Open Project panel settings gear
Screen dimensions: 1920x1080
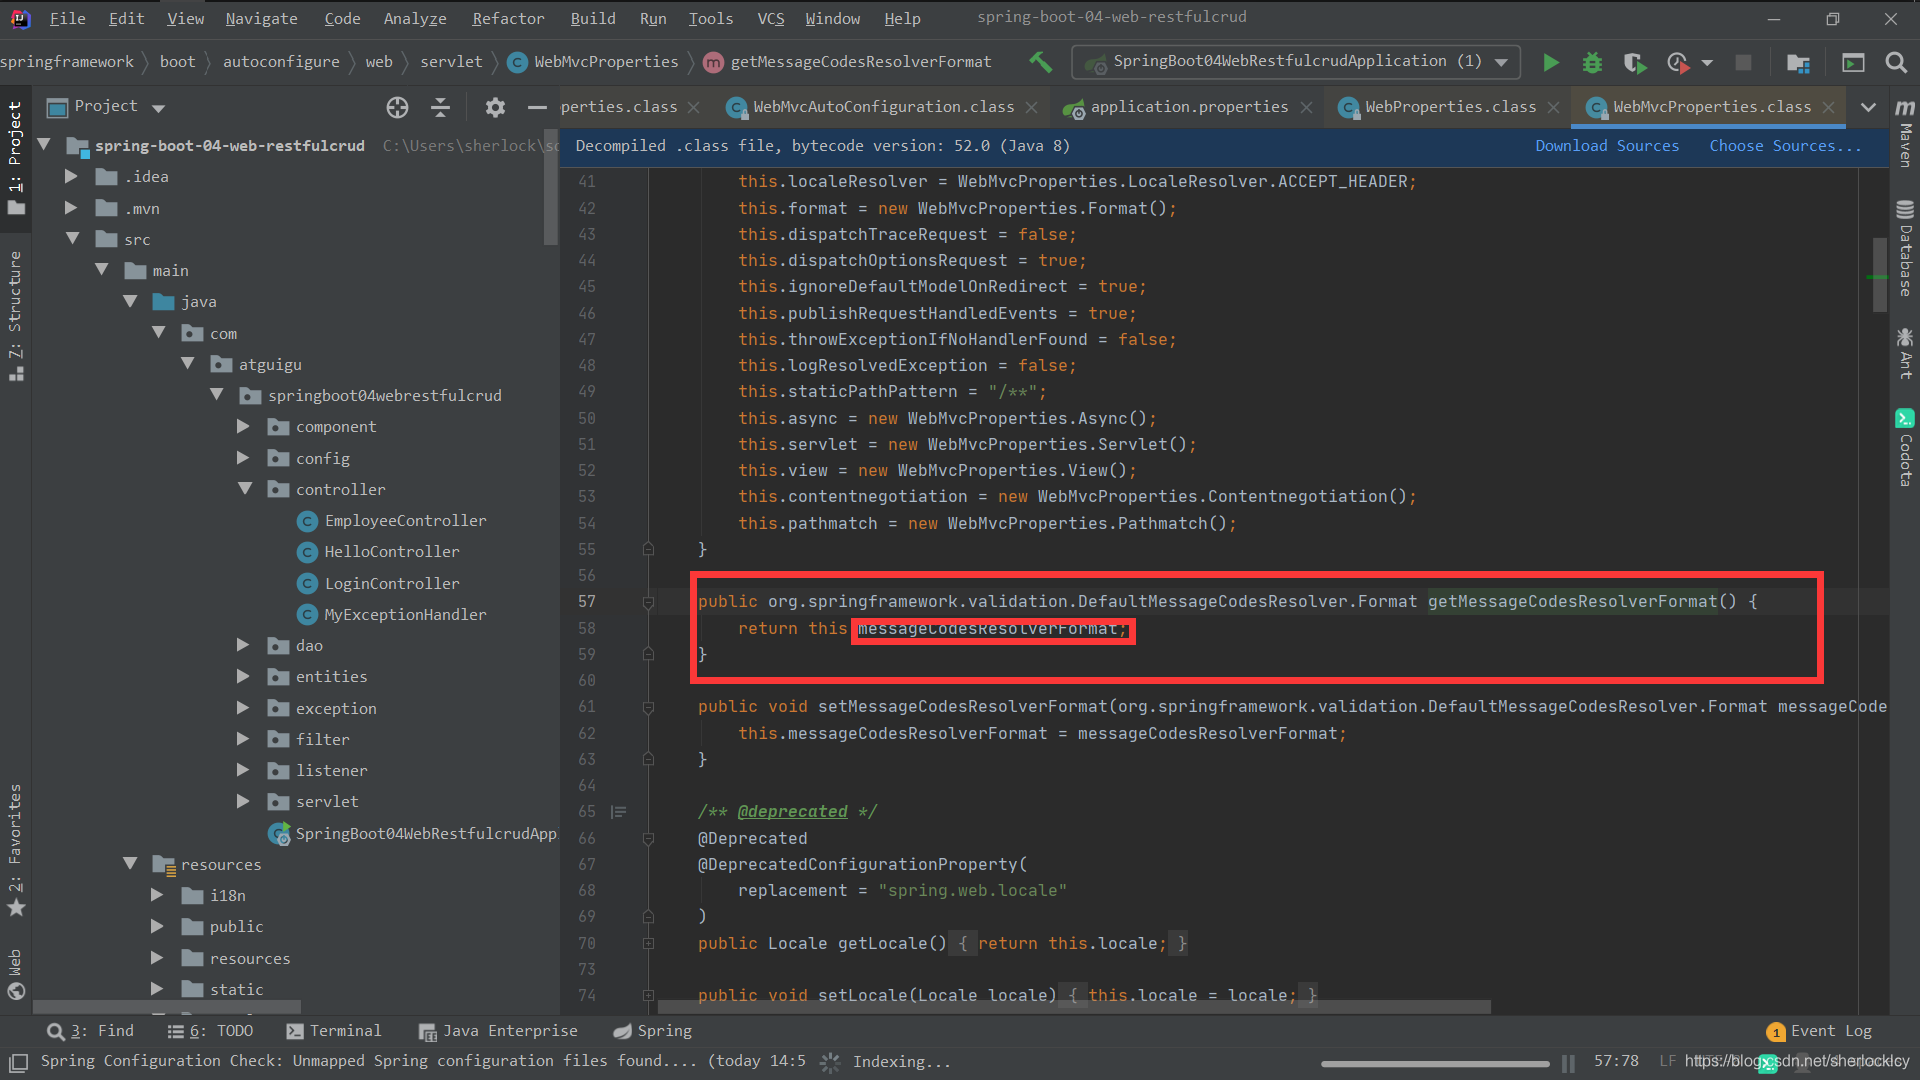[495, 107]
